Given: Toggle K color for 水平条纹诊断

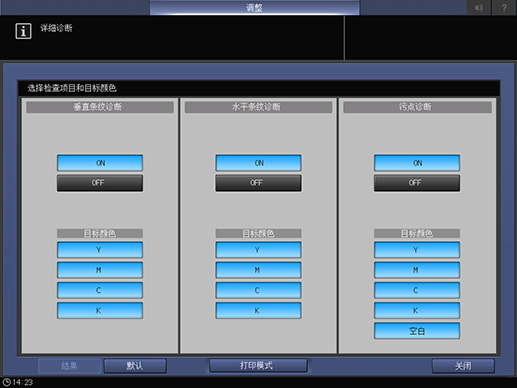Looking at the screenshot, I should (x=258, y=311).
